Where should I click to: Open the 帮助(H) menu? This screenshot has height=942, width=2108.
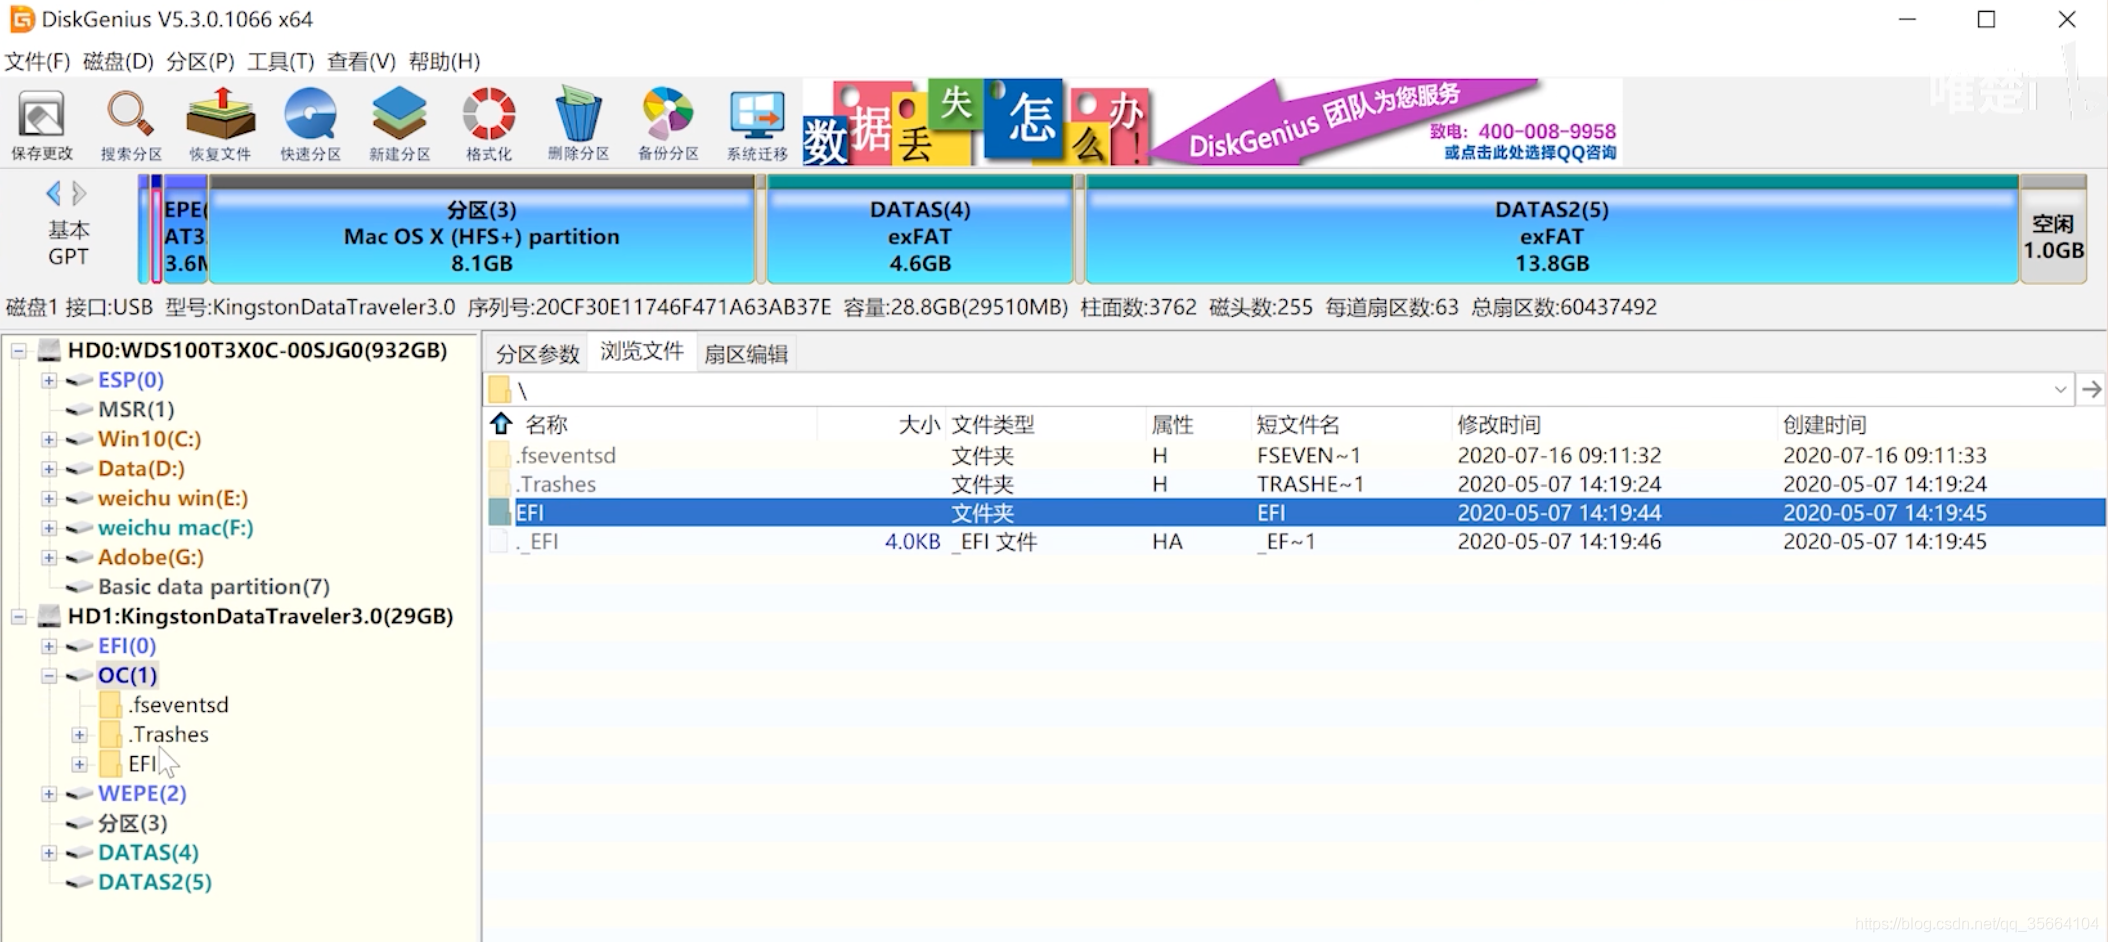tap(444, 61)
